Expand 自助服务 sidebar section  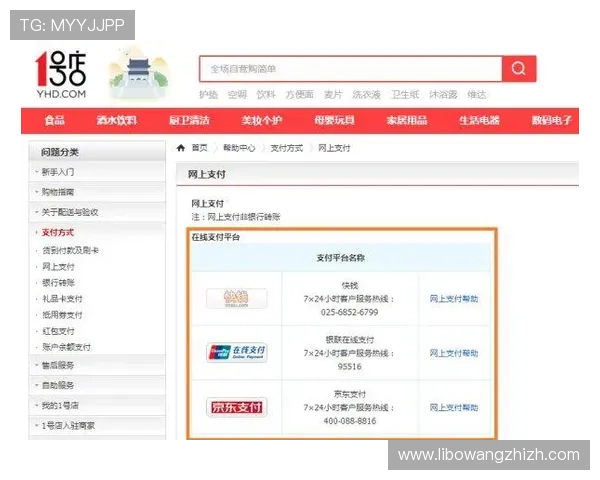(x=97, y=385)
